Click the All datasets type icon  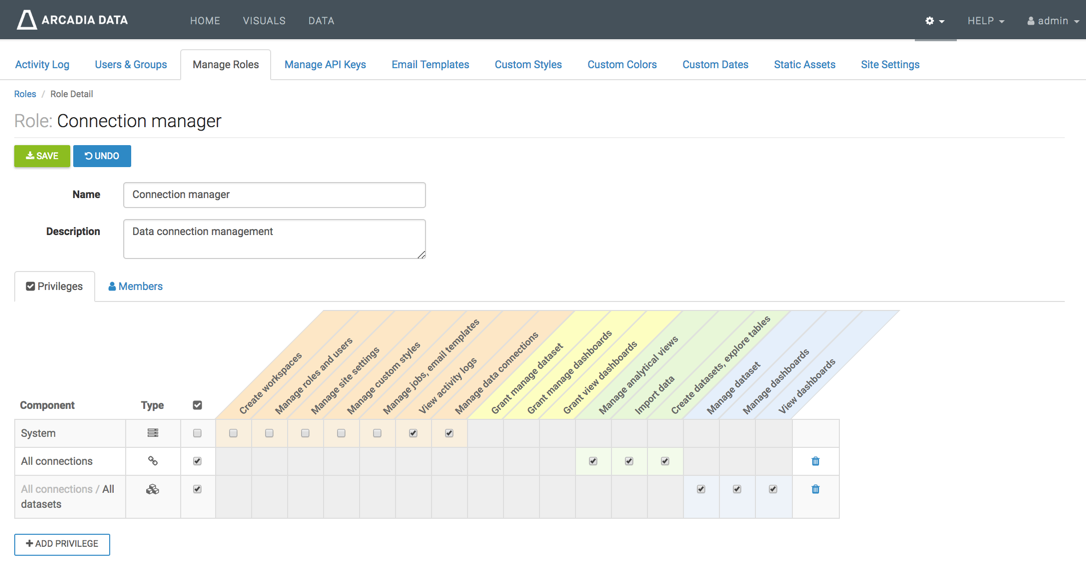pos(153,489)
